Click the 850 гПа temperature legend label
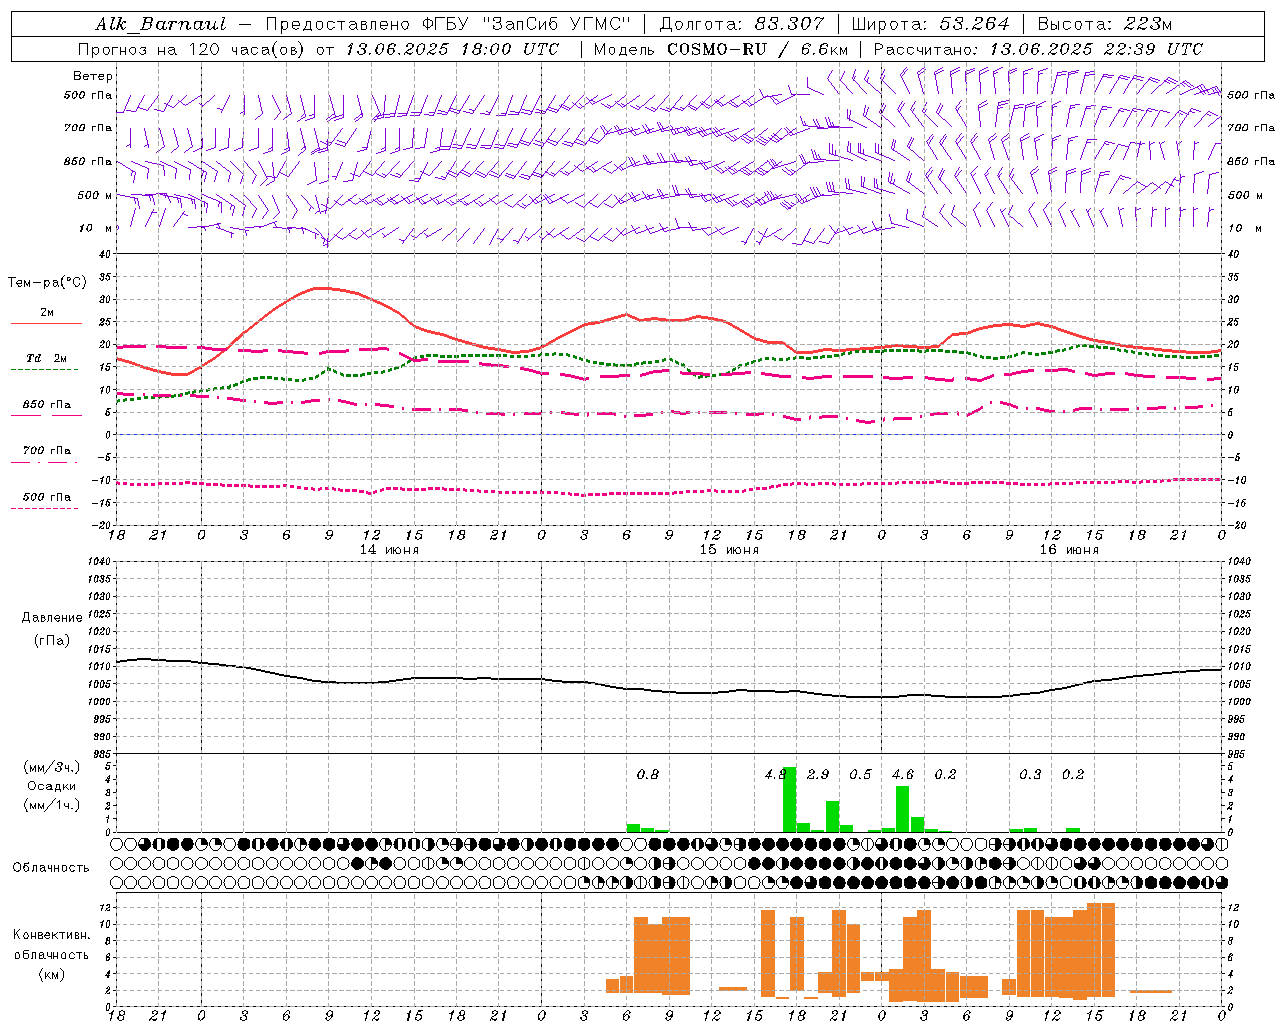The height and width of the screenshot is (1024, 1280). click(47, 405)
